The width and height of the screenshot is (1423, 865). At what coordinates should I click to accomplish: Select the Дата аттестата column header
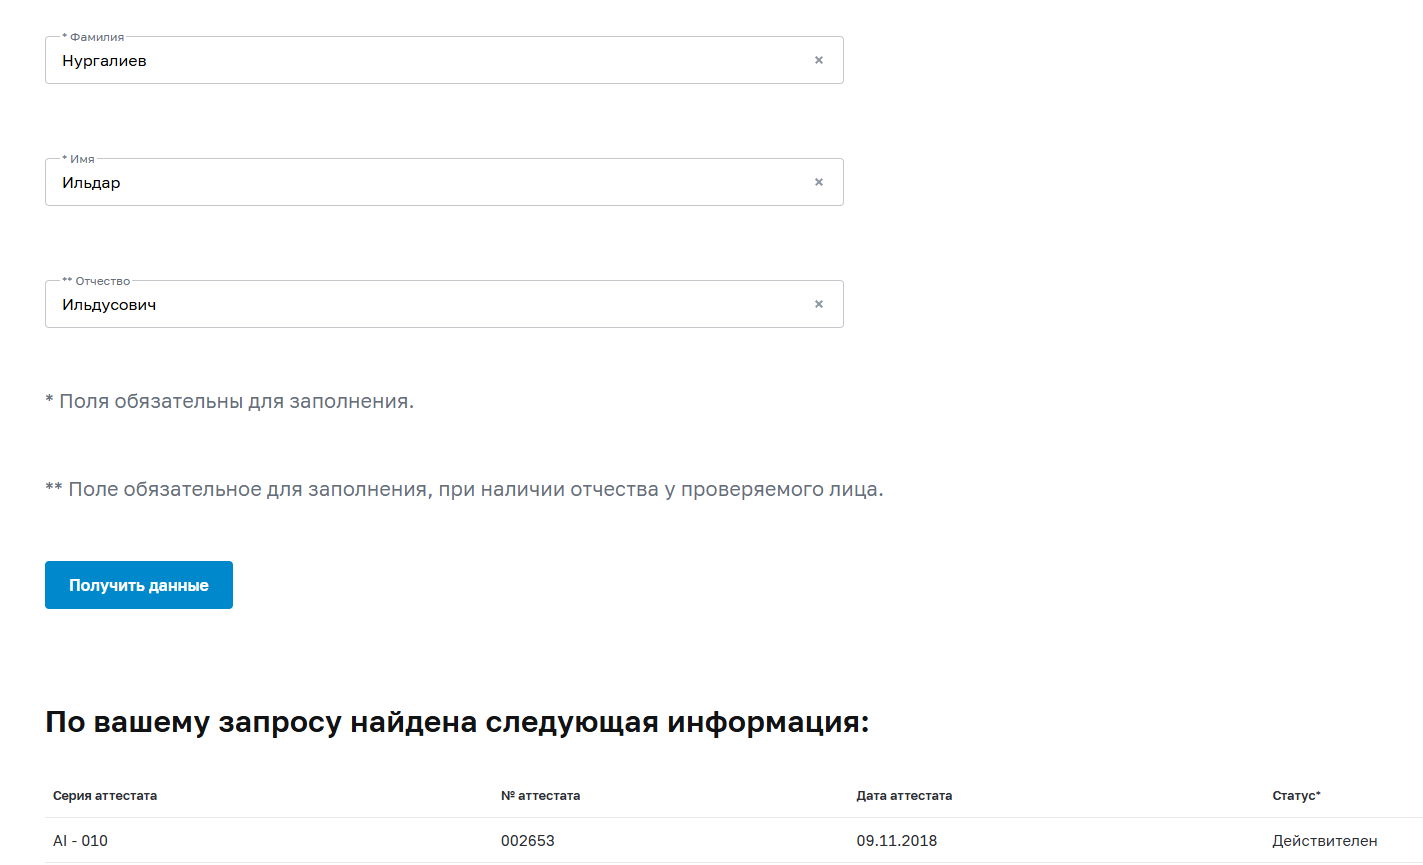point(904,796)
